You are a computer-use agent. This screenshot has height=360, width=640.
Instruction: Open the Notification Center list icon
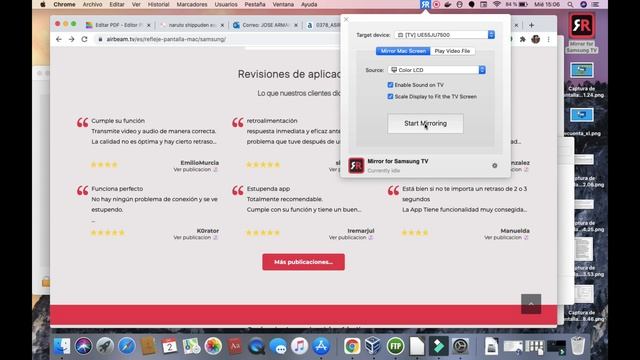pos(596,4)
